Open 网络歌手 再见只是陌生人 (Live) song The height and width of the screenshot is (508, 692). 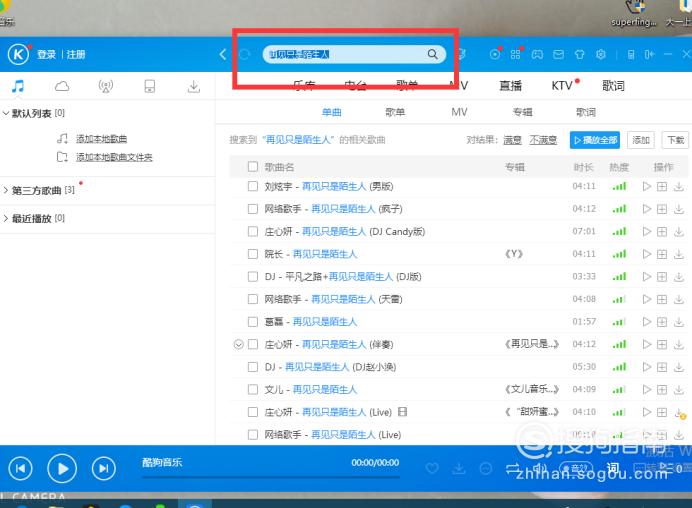point(333,435)
